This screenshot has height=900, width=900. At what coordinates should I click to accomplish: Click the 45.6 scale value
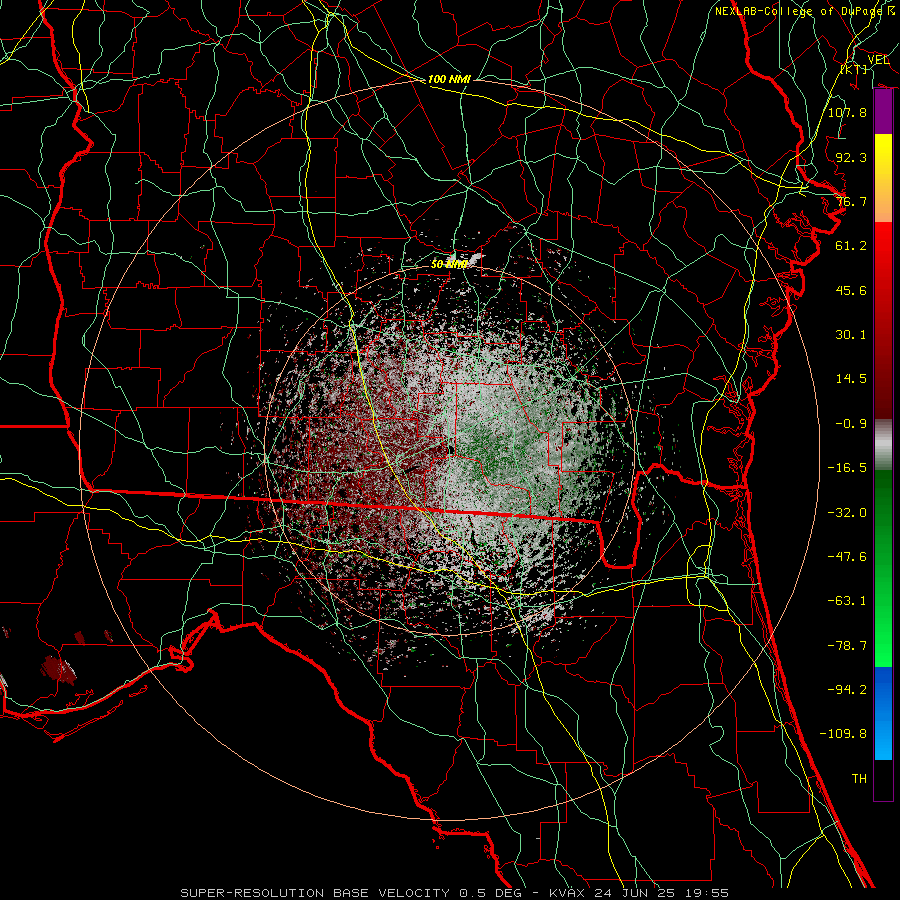851,290
